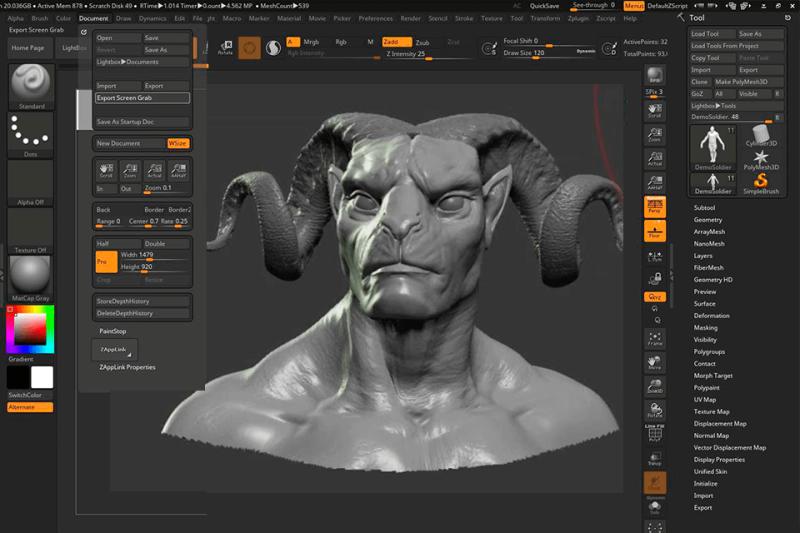This screenshot has height=533, width=800.
Task: Expand the Display Properties subpalette
Action: tap(719, 460)
